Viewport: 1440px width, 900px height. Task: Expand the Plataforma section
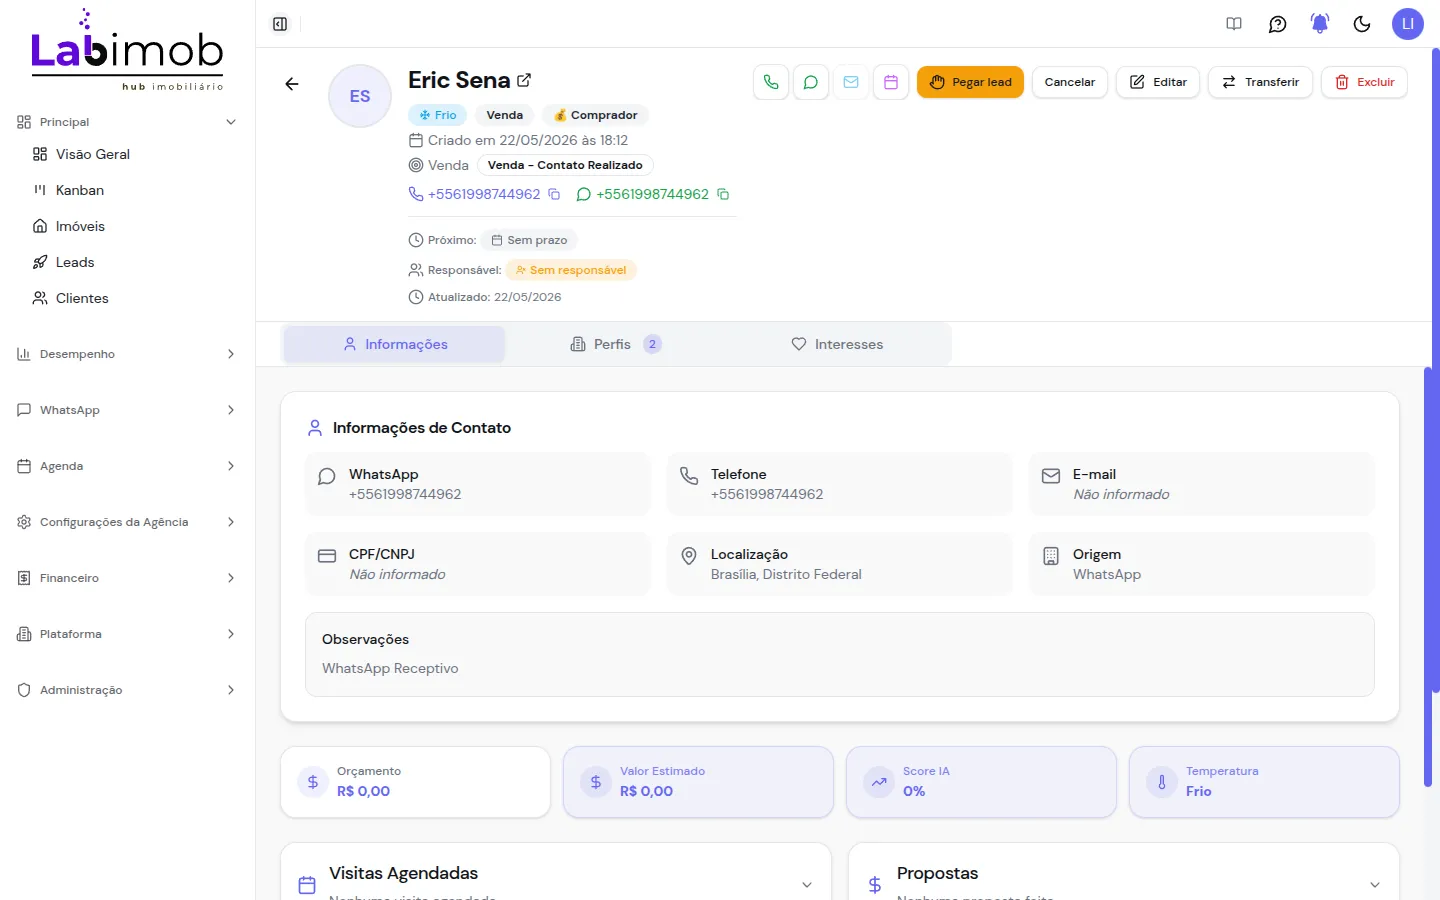(x=128, y=634)
